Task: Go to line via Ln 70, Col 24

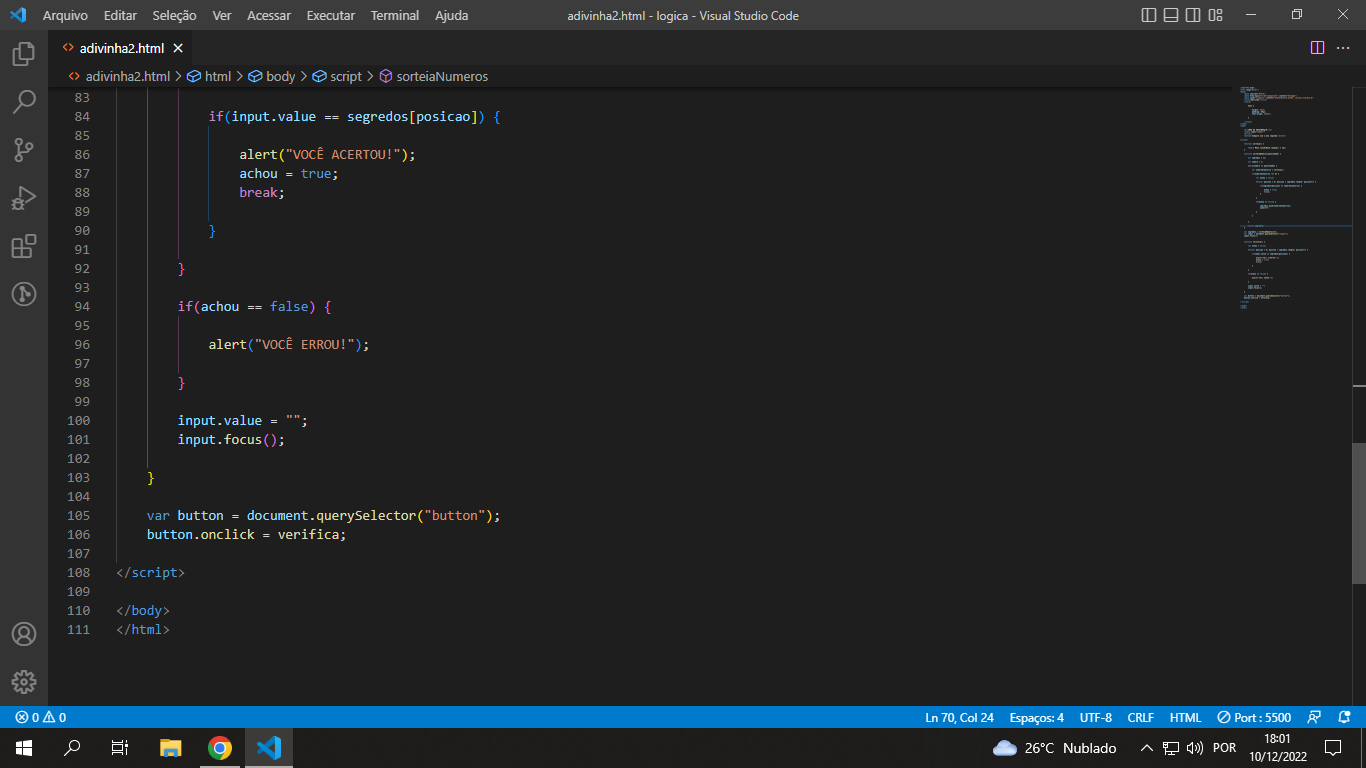Action: click(x=959, y=718)
